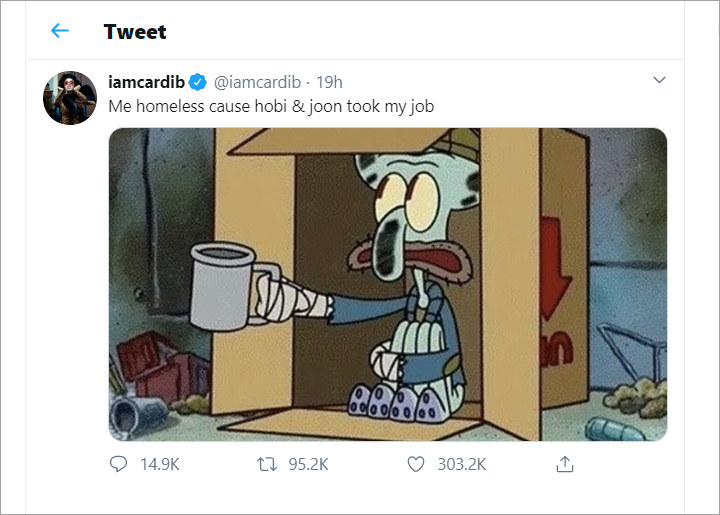View the 303.2K likes count

(461, 465)
